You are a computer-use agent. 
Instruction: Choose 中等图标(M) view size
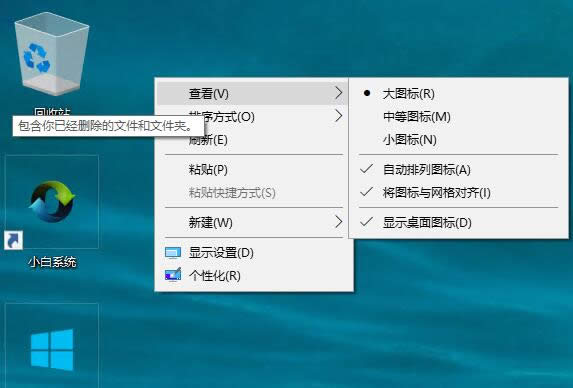pos(459,117)
